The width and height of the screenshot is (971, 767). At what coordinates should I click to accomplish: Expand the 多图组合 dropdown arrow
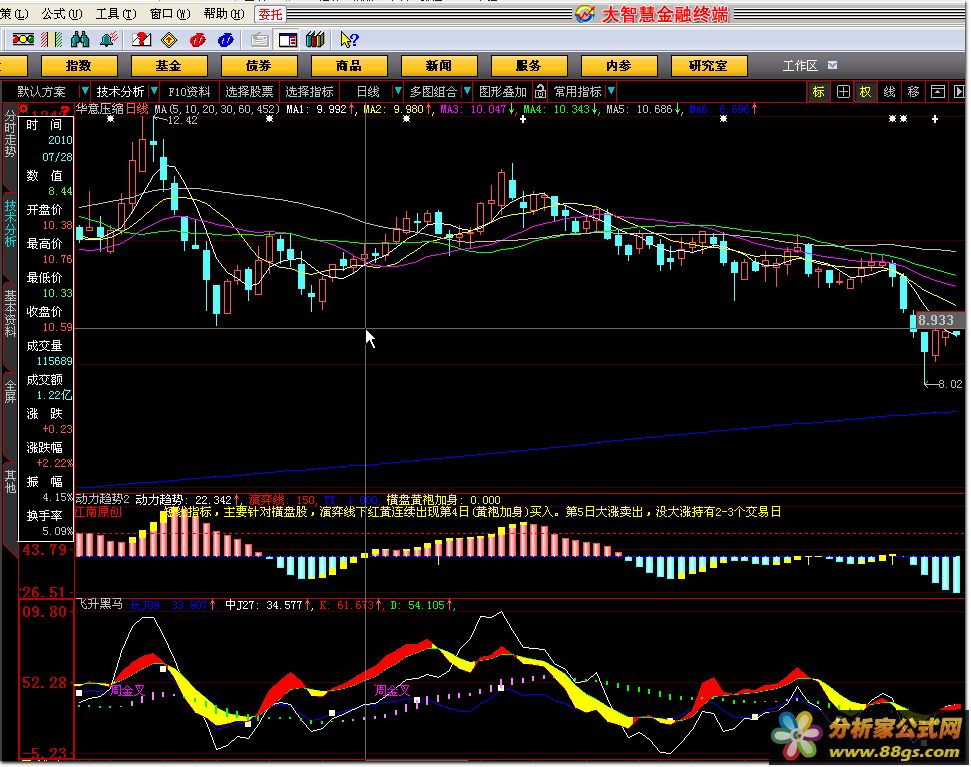[x=467, y=92]
